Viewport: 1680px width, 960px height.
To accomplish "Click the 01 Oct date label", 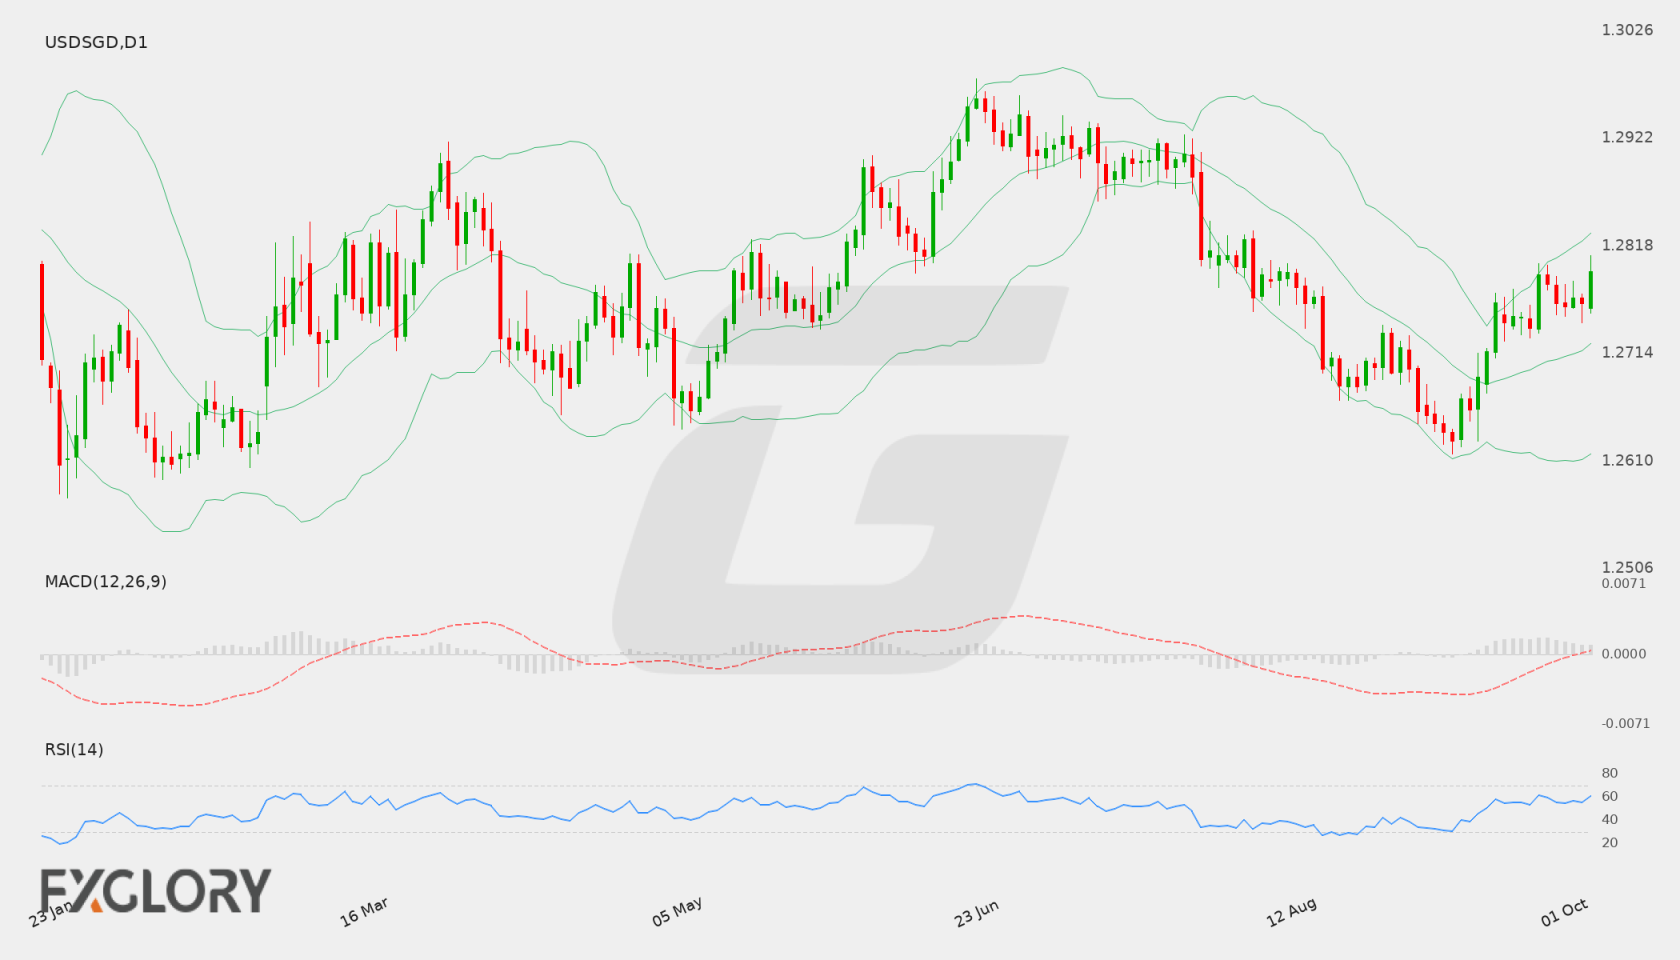I will click(1565, 913).
